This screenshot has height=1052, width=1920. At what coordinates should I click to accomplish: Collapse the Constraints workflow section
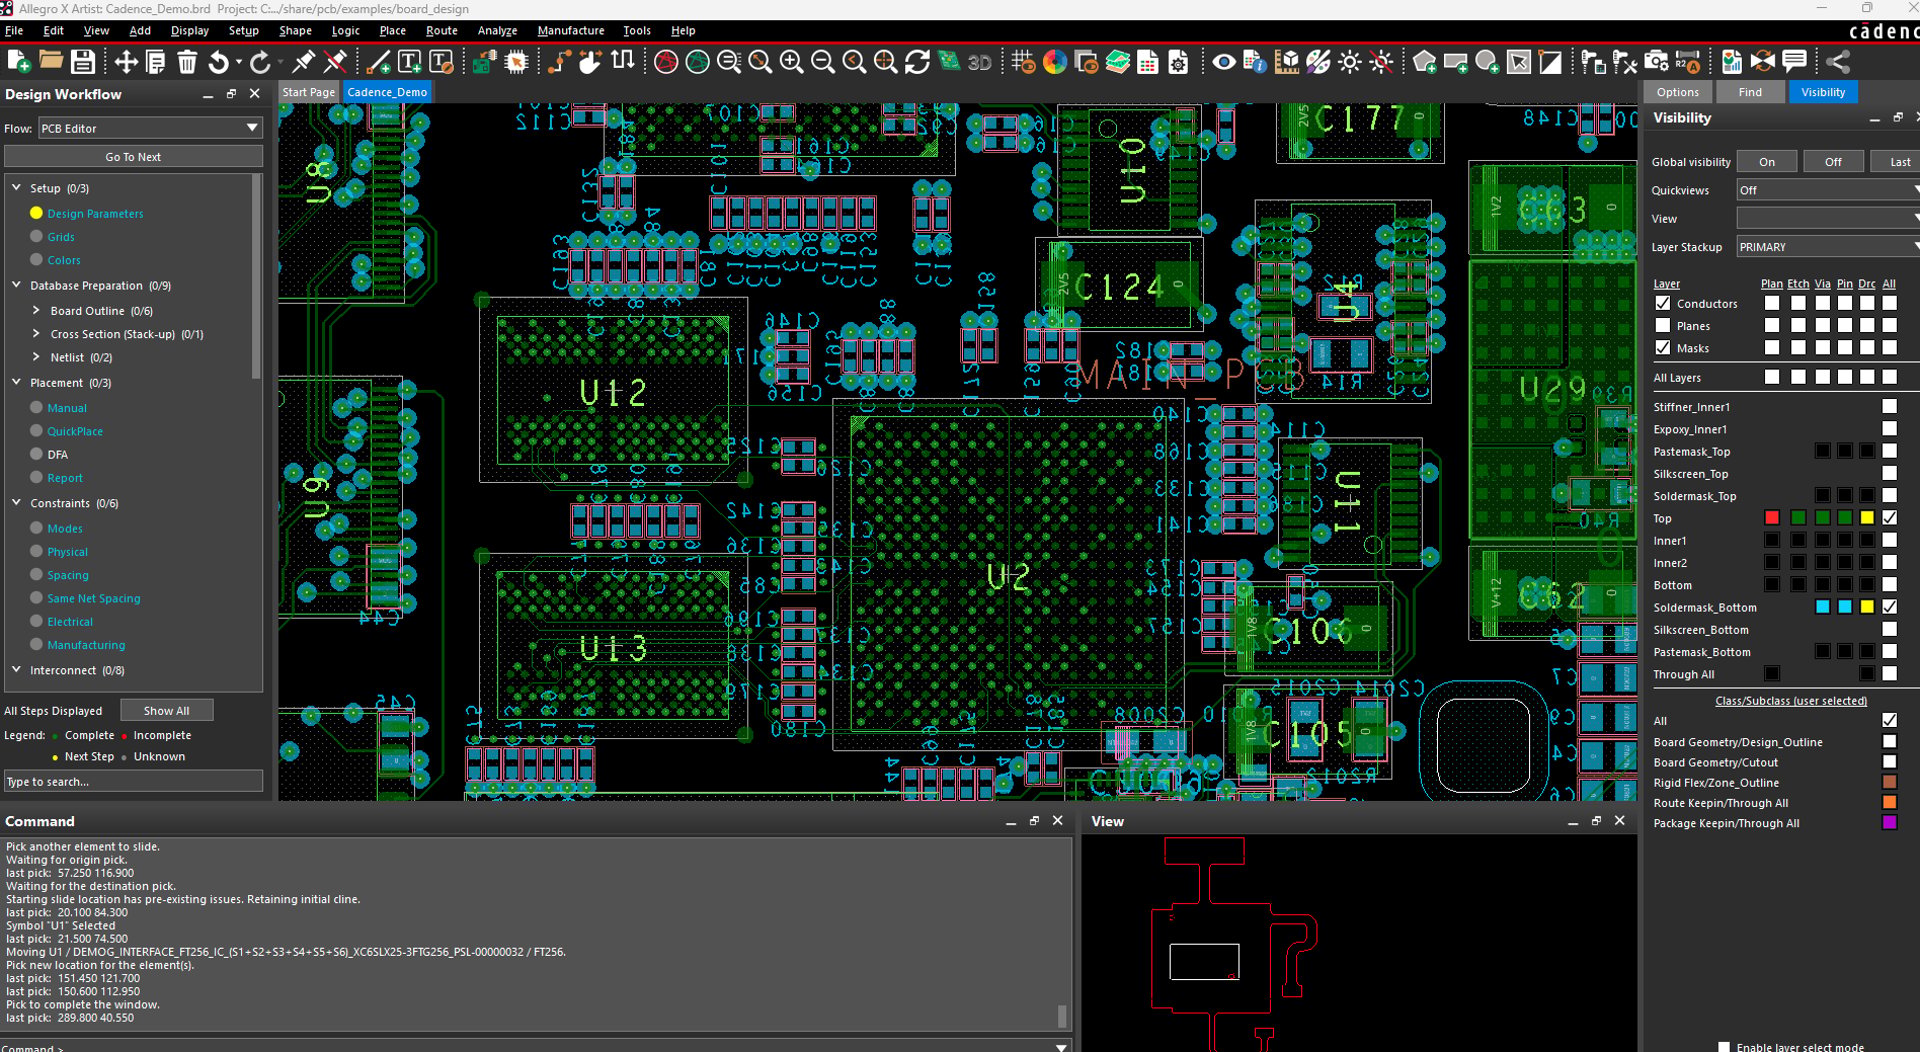[17, 502]
